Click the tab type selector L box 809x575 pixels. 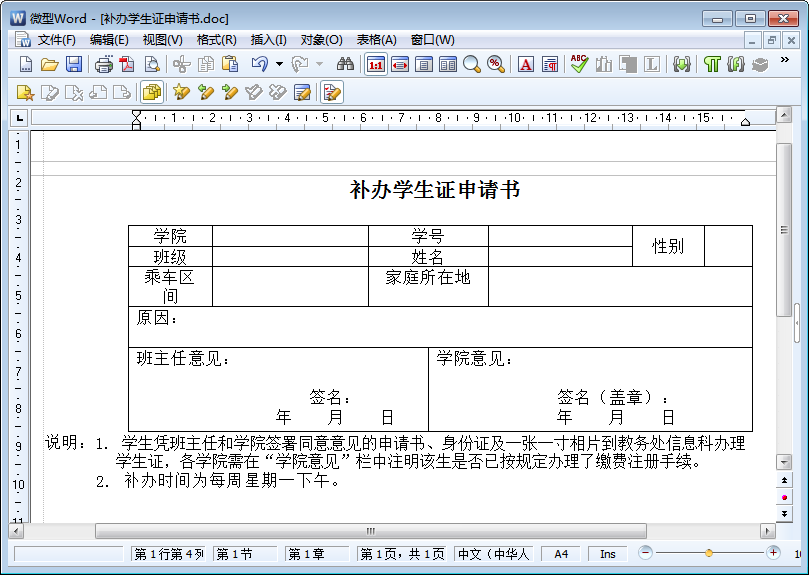click(20, 118)
